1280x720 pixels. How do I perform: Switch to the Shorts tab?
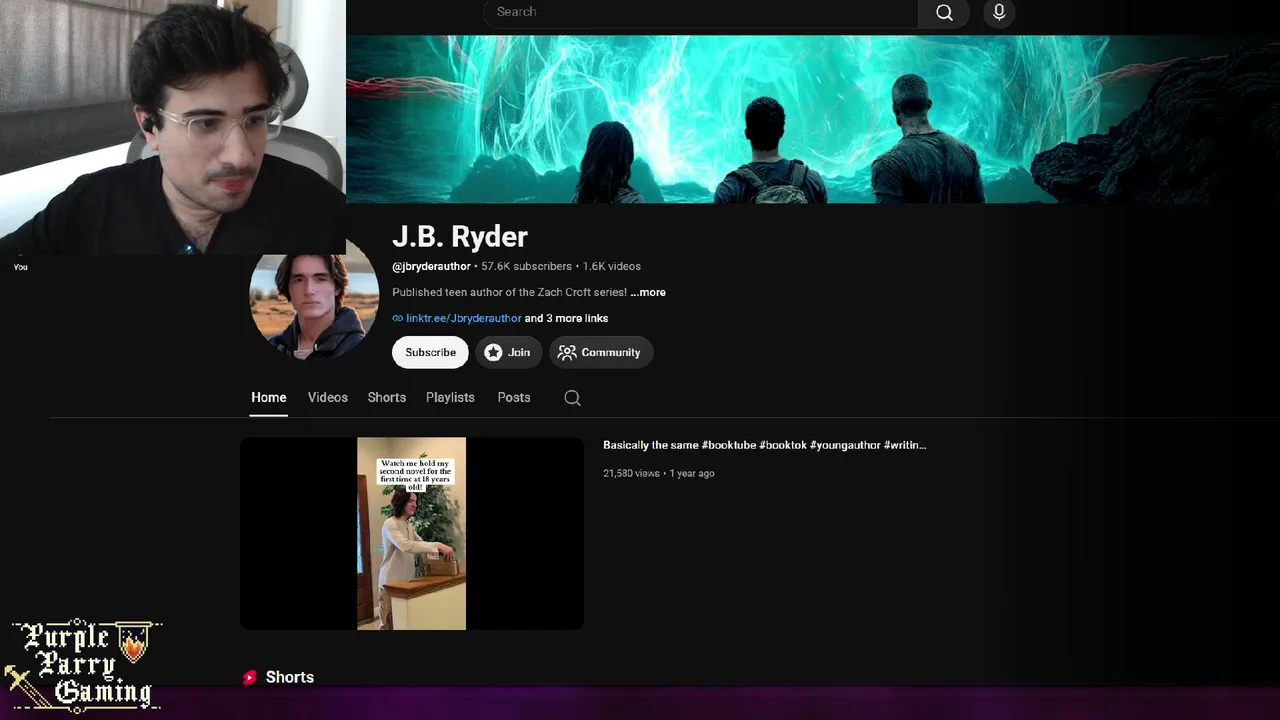click(x=387, y=397)
